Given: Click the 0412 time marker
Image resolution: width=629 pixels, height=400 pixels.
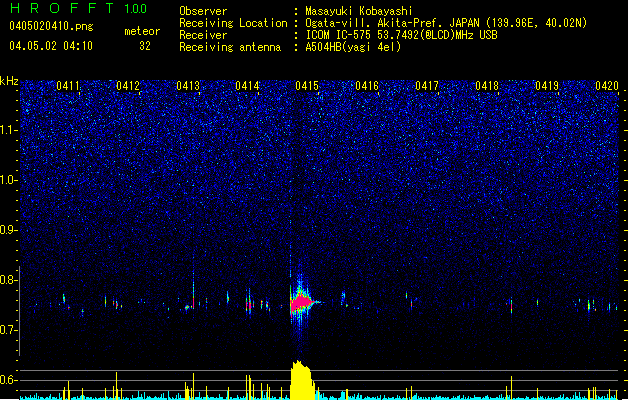Looking at the screenshot, I should pyautogui.click(x=128, y=86).
